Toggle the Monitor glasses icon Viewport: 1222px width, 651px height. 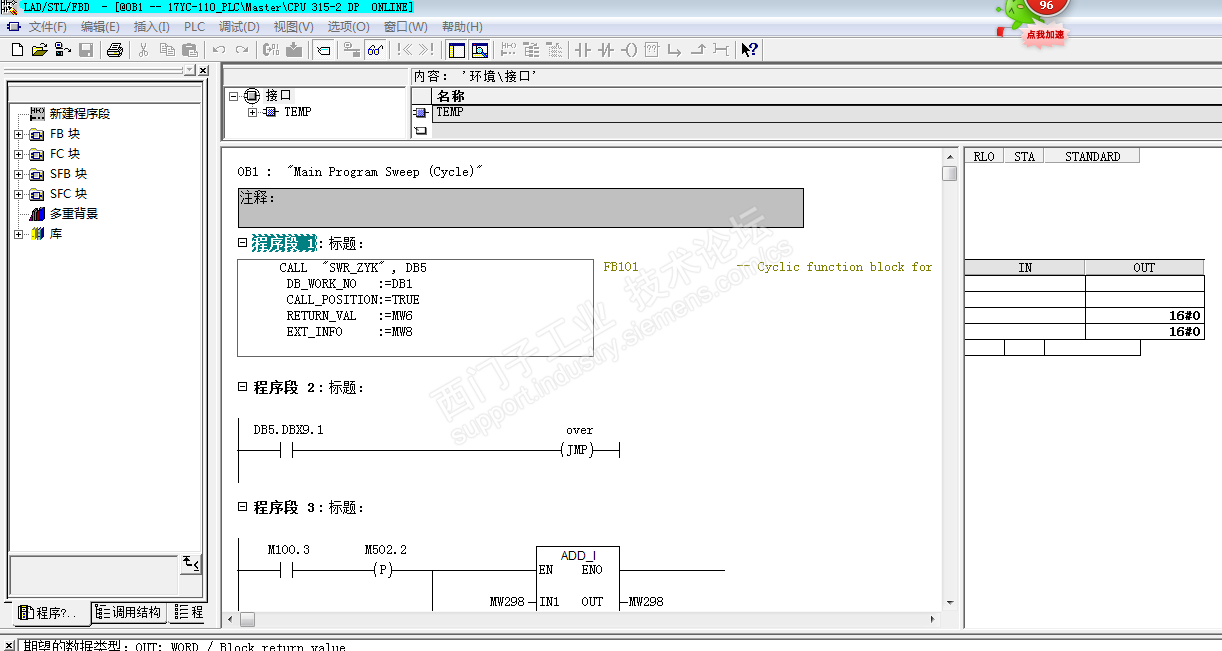pos(375,50)
